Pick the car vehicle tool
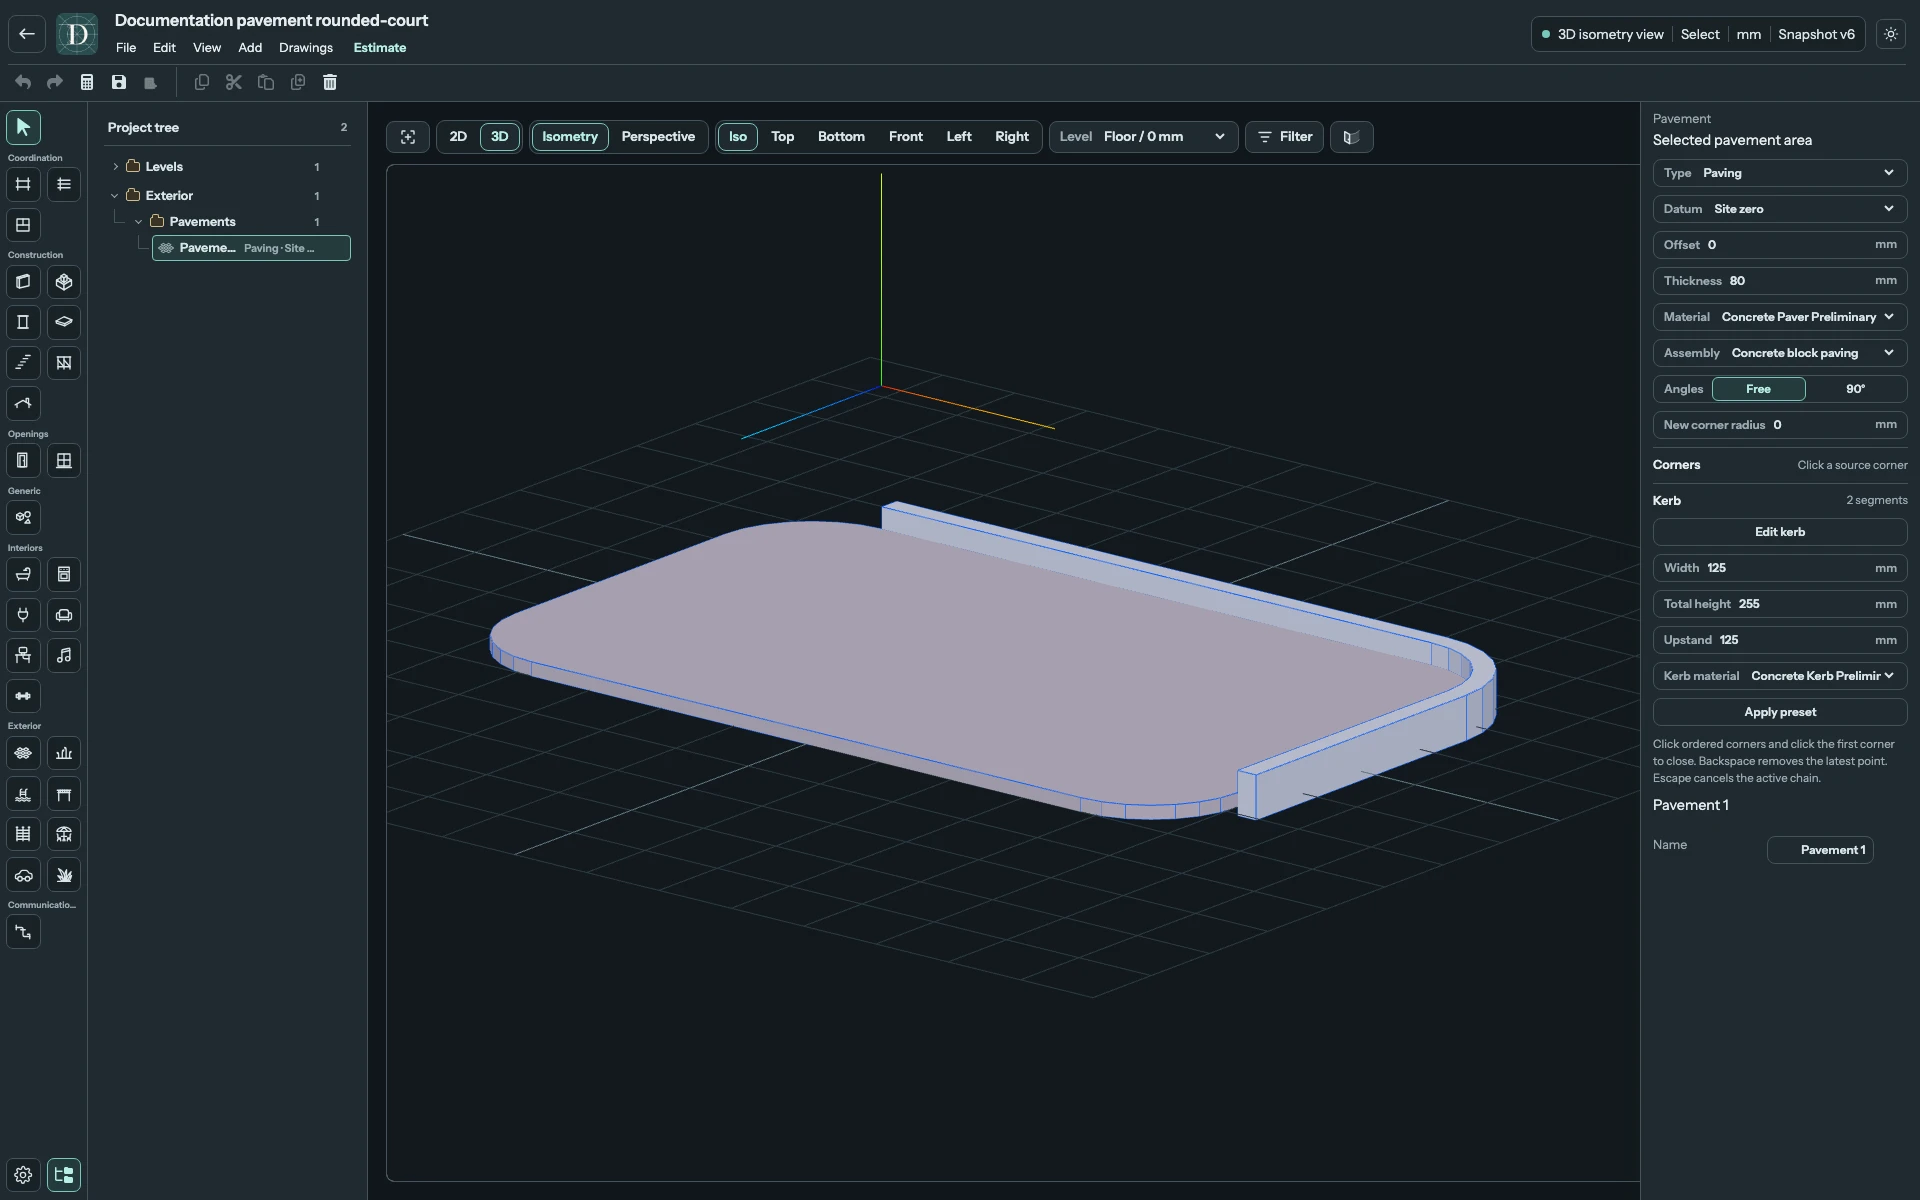The height and width of the screenshot is (1200, 1920). 23,875
